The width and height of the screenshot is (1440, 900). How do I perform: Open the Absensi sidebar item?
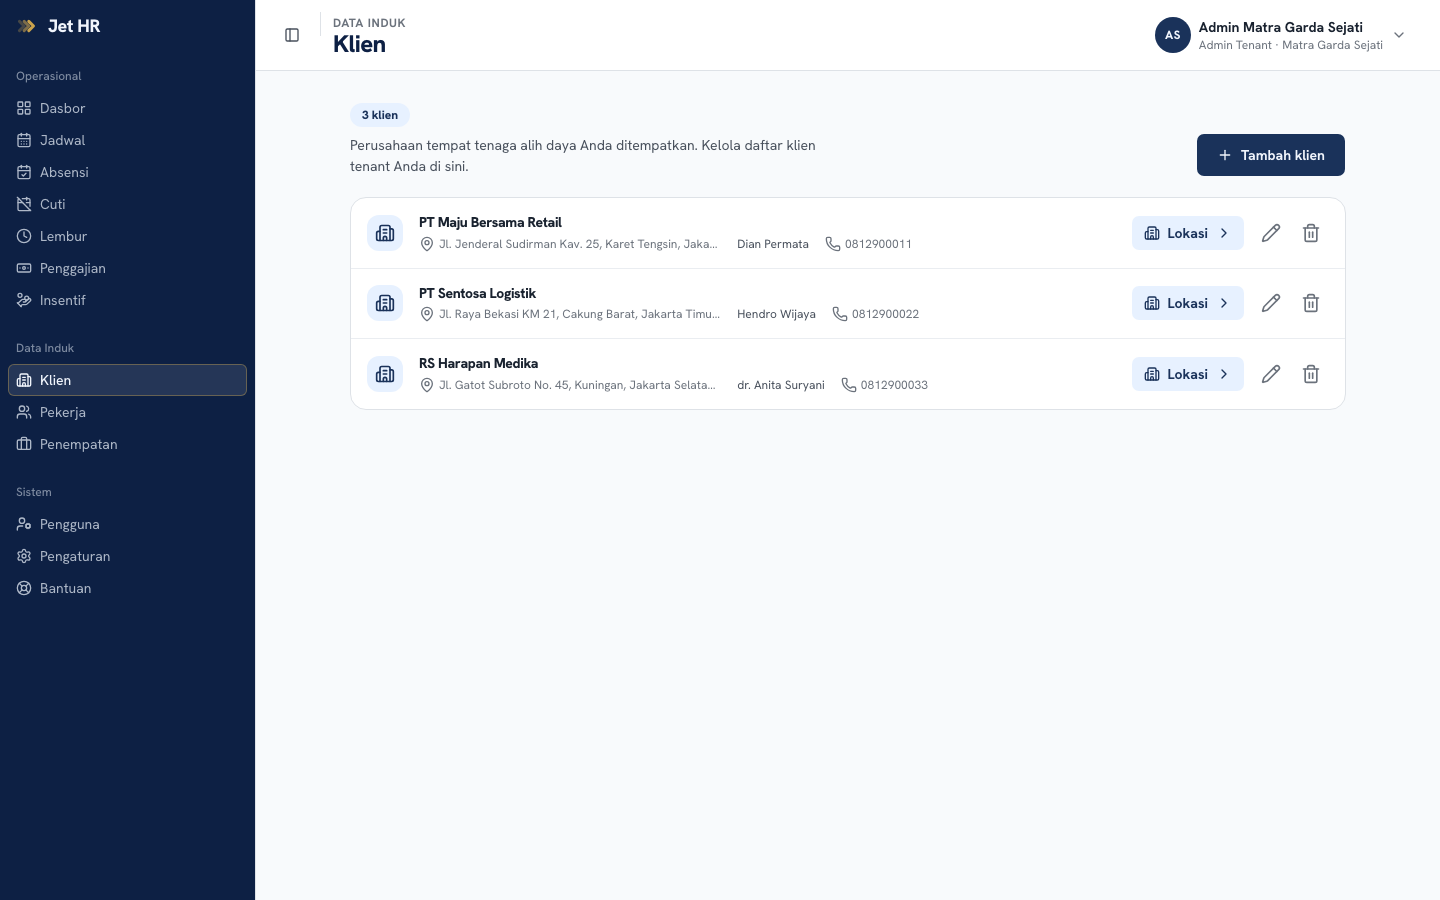pos(127,172)
